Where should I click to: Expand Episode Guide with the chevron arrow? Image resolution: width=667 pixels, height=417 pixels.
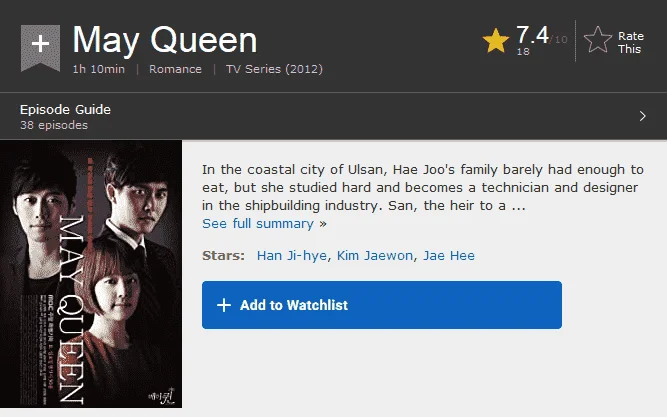pyautogui.click(x=642, y=116)
